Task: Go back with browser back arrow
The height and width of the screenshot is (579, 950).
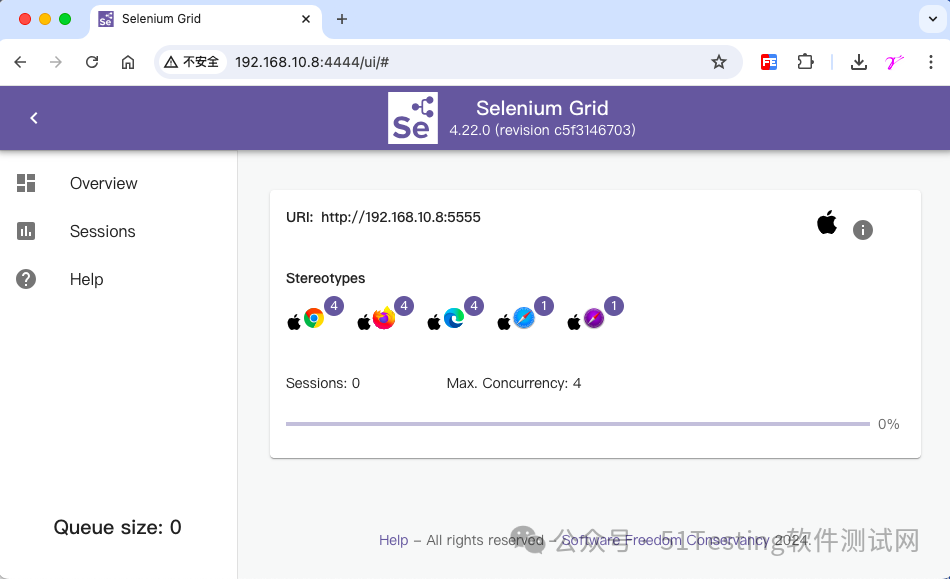Action: pos(21,62)
